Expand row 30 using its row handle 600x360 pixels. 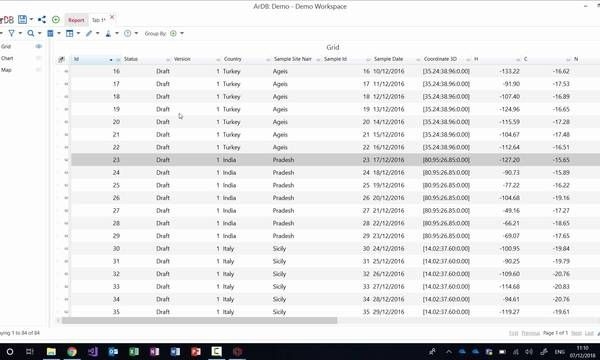[x=66, y=249]
